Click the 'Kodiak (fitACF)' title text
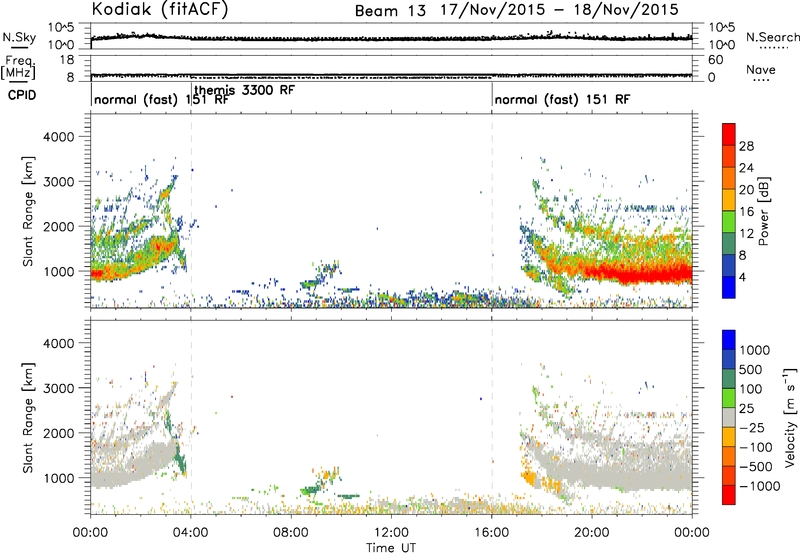Screen dimensions: 800x554 click(160, 10)
